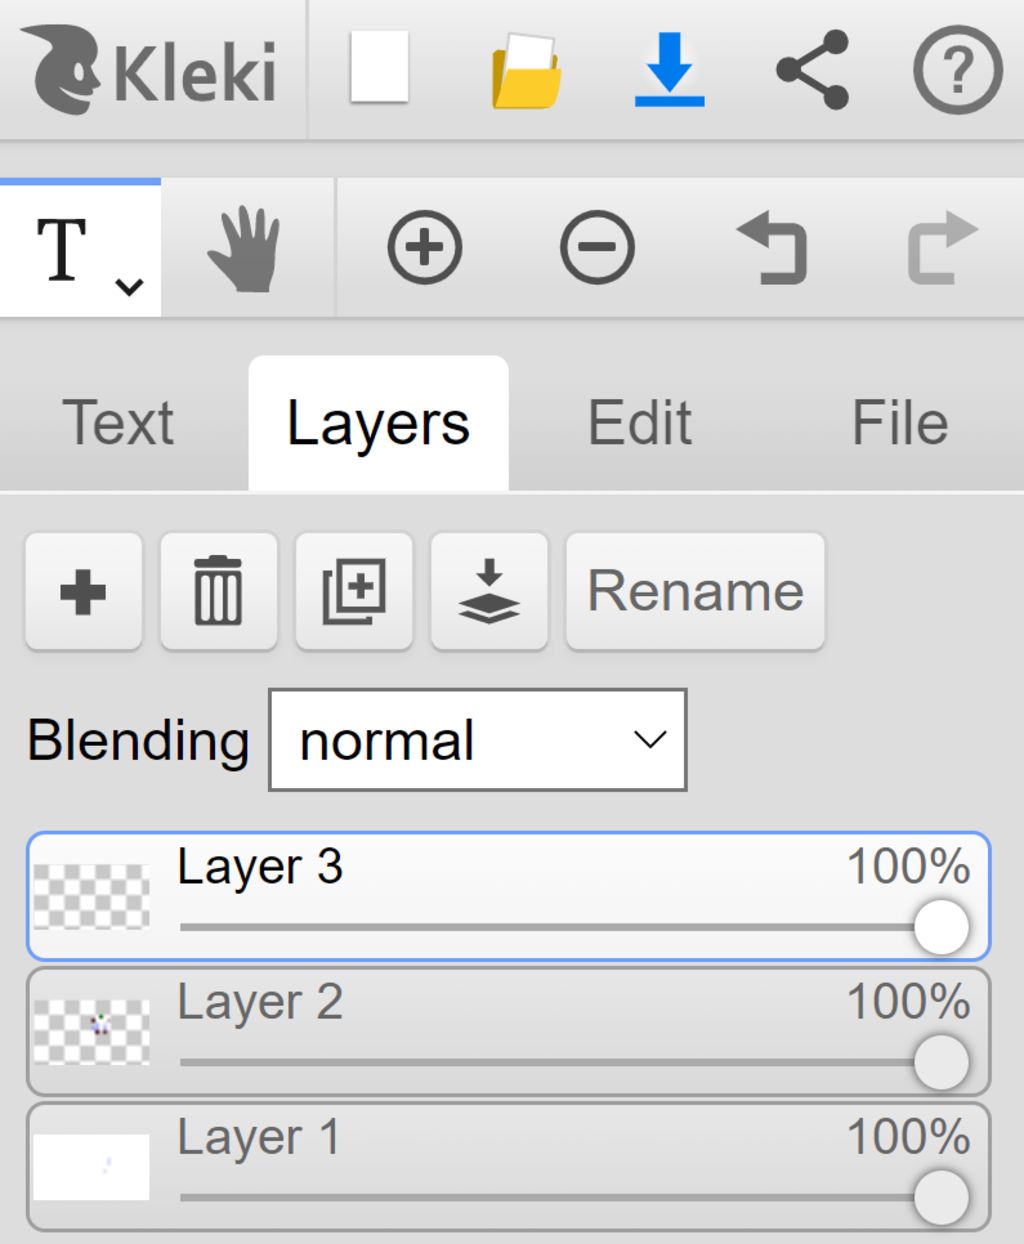
Task: Undo the last action
Action: pyautogui.click(x=772, y=248)
